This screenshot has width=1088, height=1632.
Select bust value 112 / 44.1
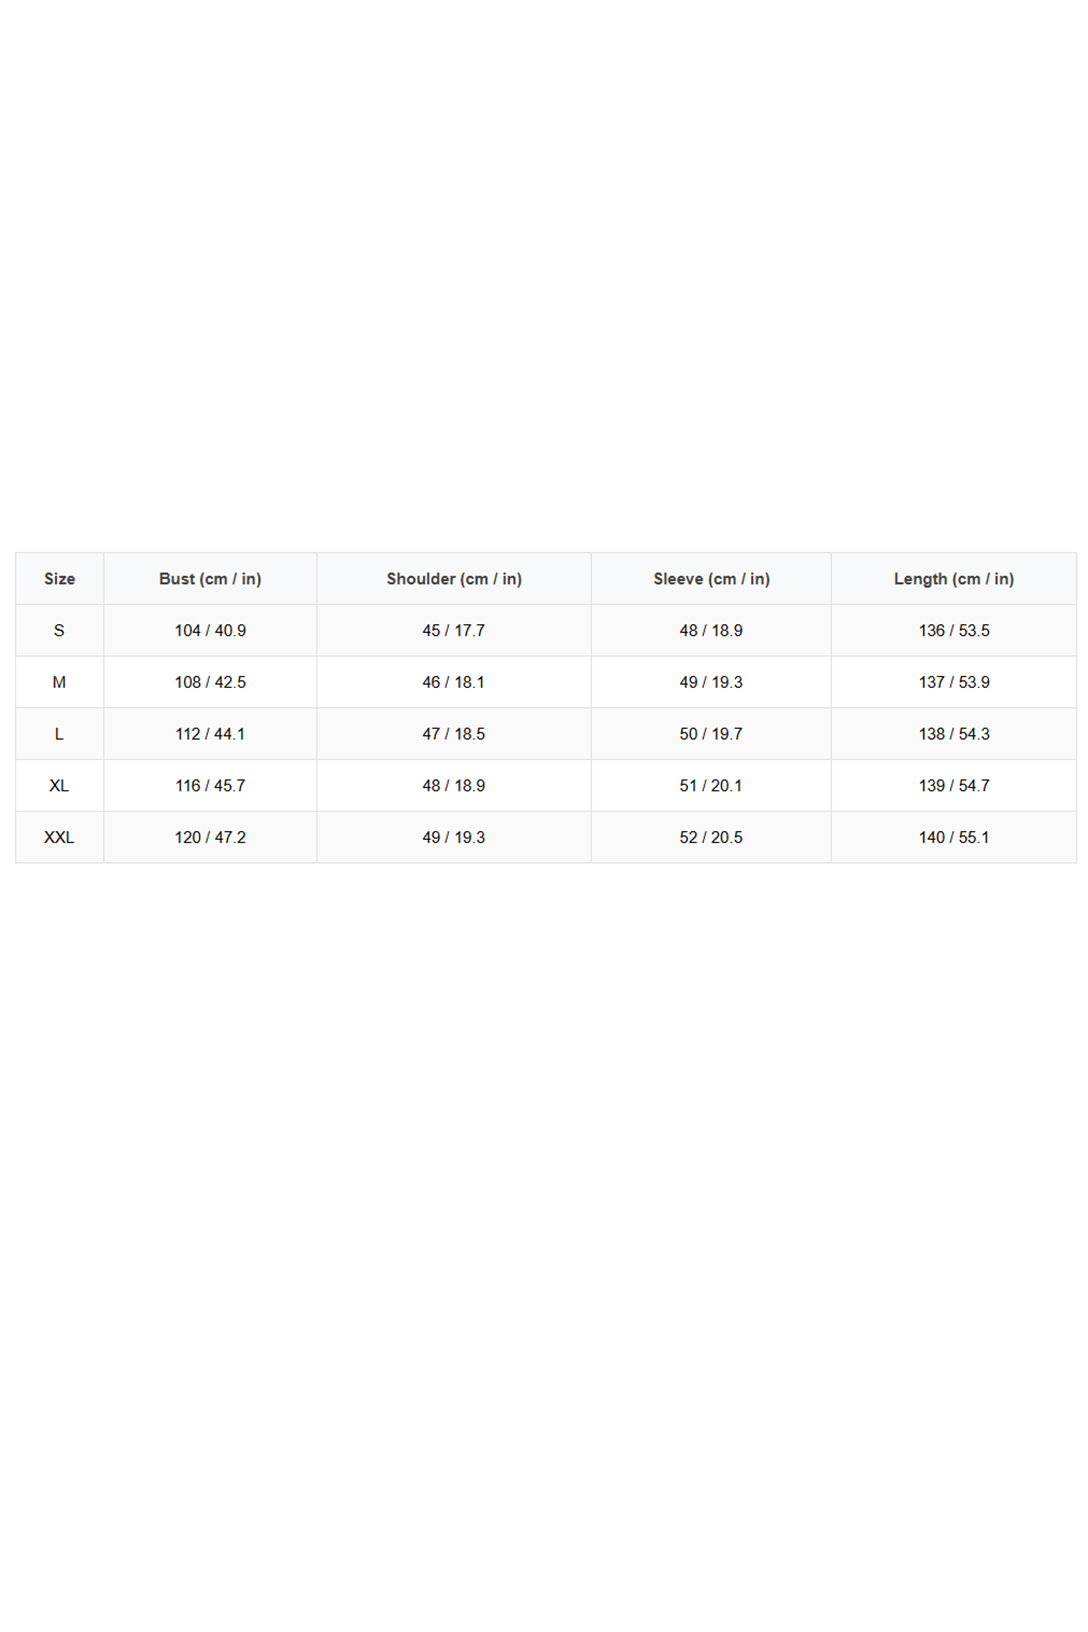tap(210, 734)
